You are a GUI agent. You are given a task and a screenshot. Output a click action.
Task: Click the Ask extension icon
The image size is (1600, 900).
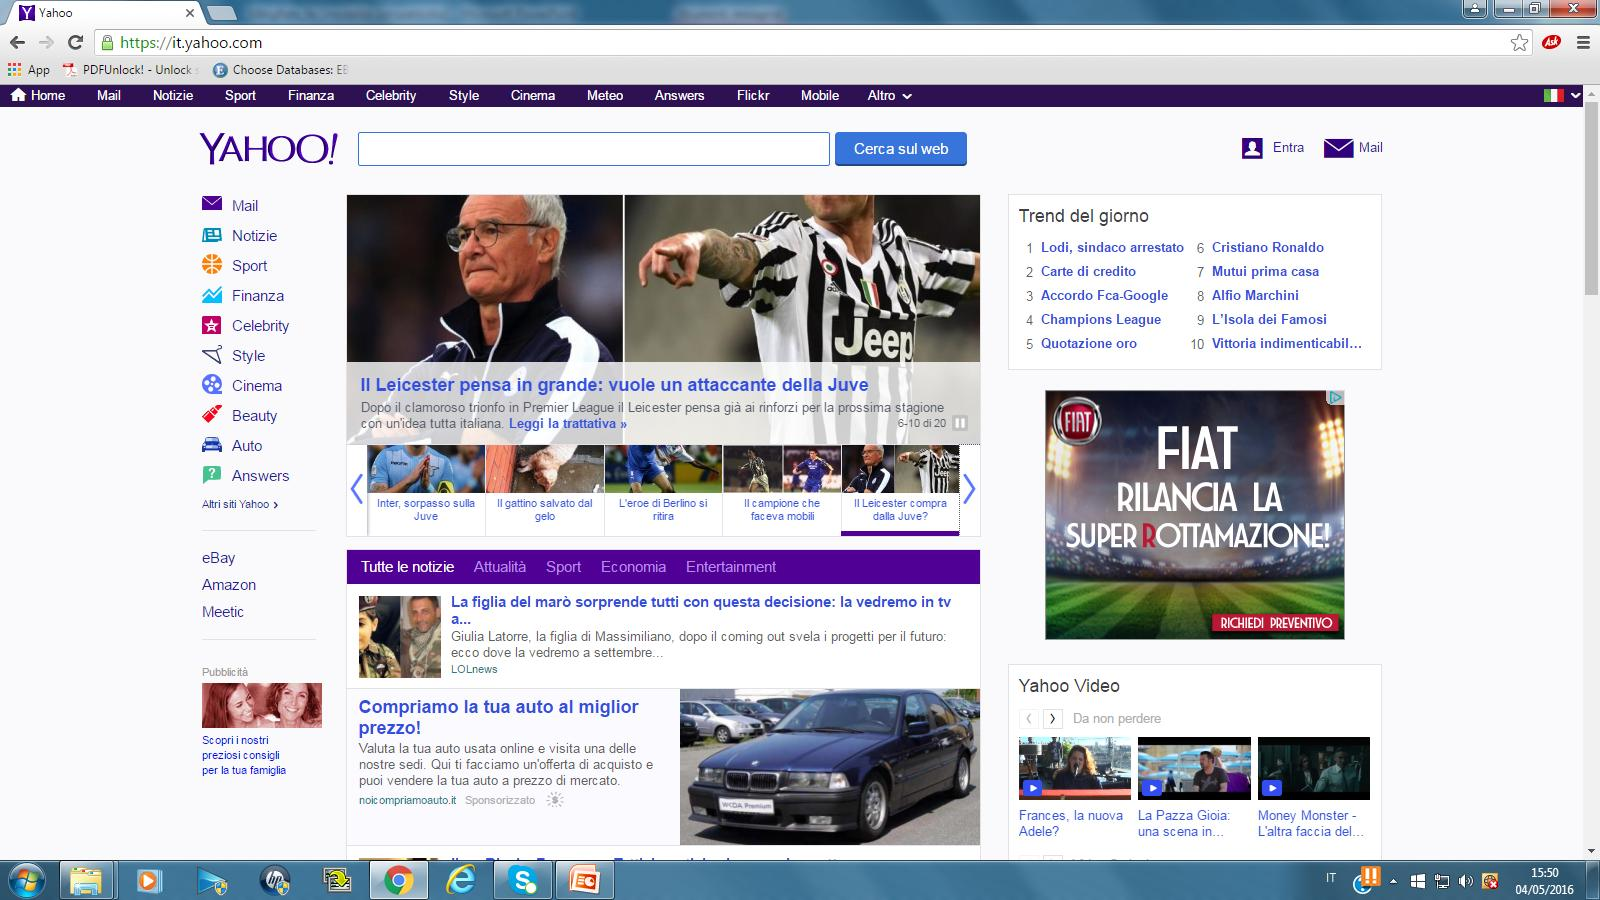tap(1552, 42)
